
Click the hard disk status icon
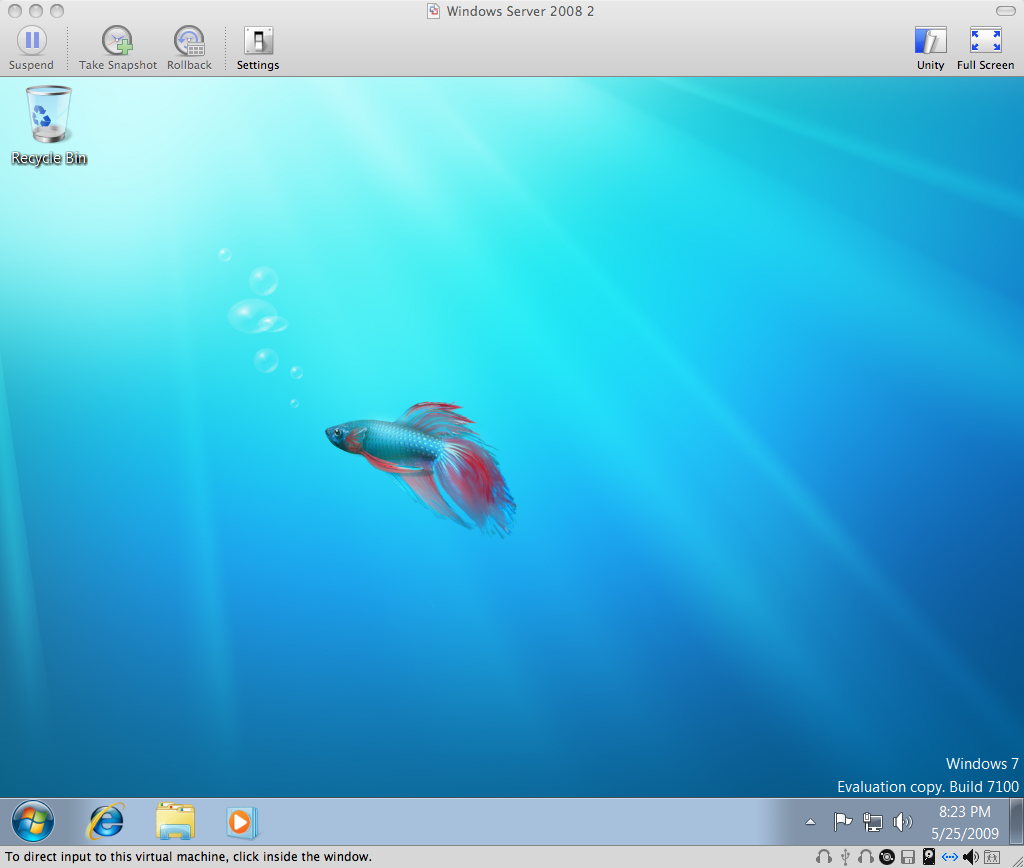(x=929, y=856)
